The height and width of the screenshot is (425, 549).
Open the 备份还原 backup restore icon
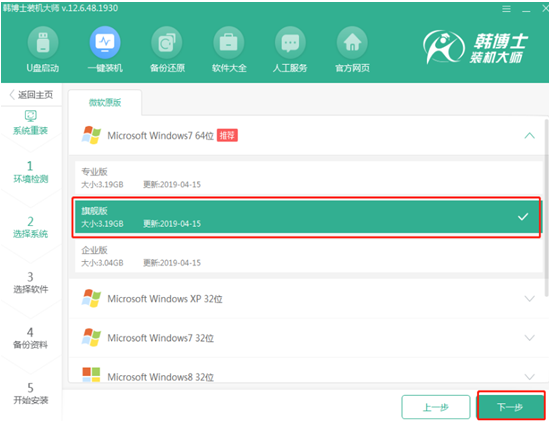[167, 42]
